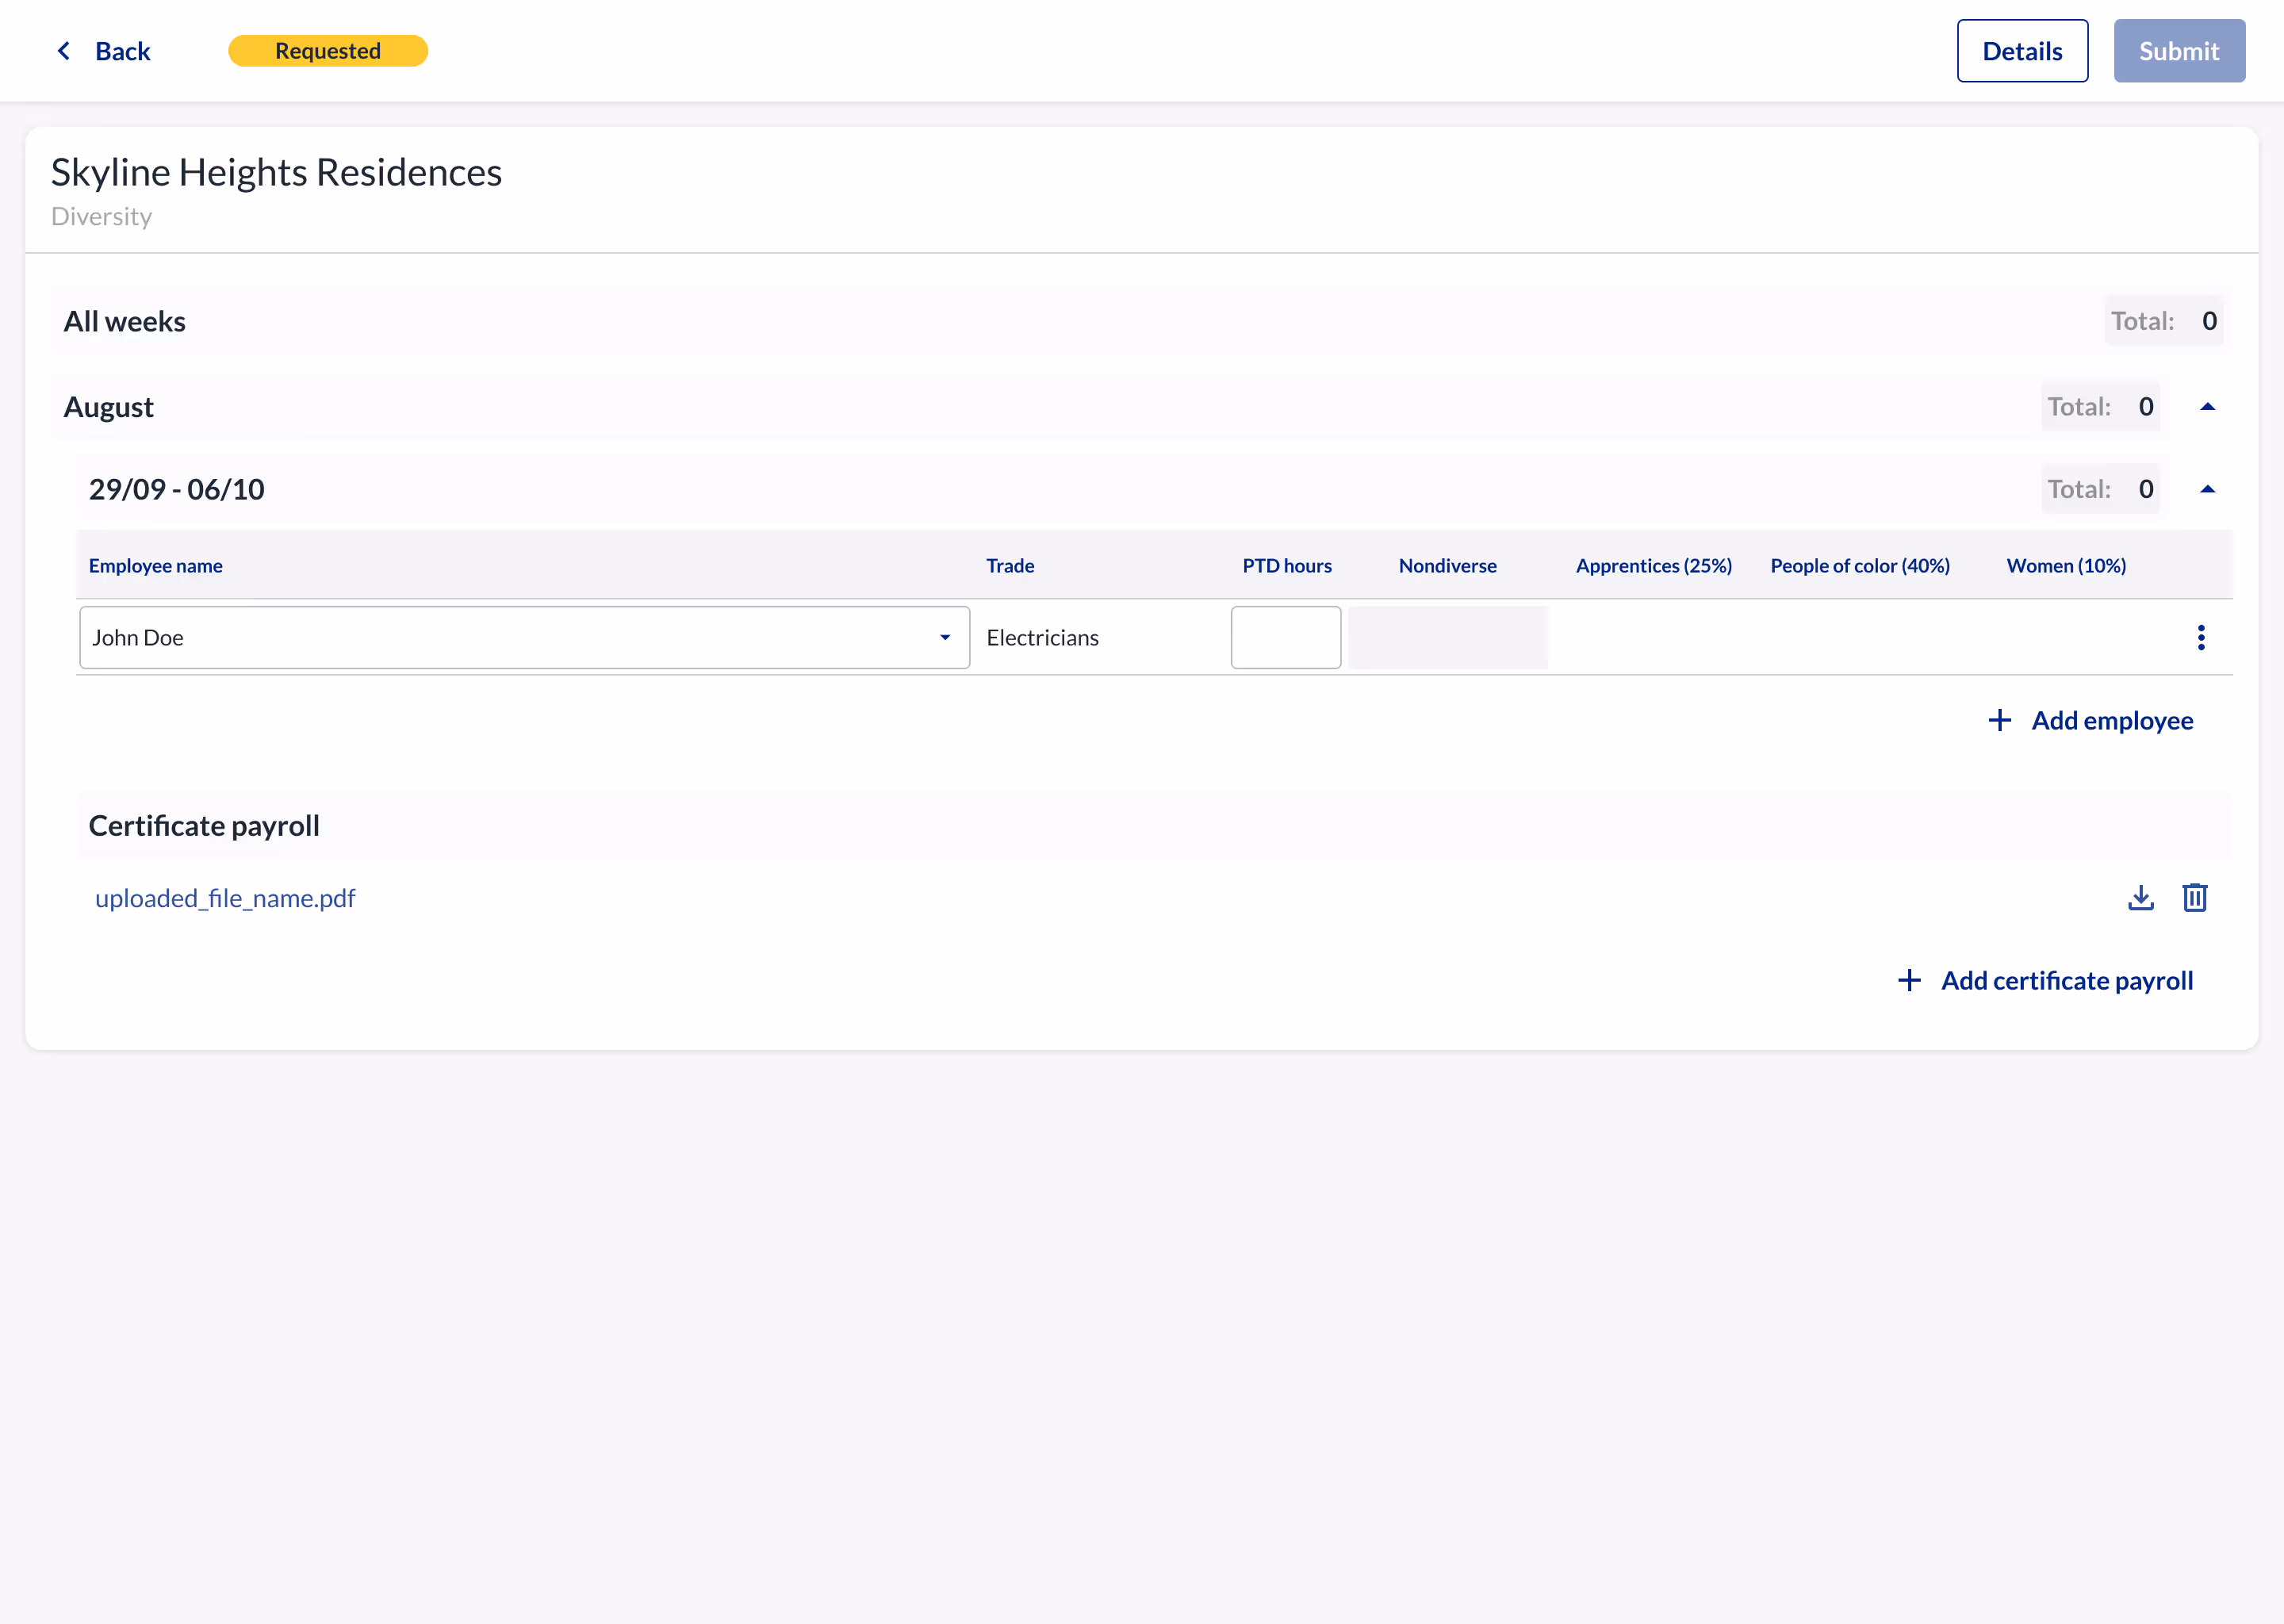Click the Requested status badge
The width and height of the screenshot is (2284, 1624).
point(328,51)
